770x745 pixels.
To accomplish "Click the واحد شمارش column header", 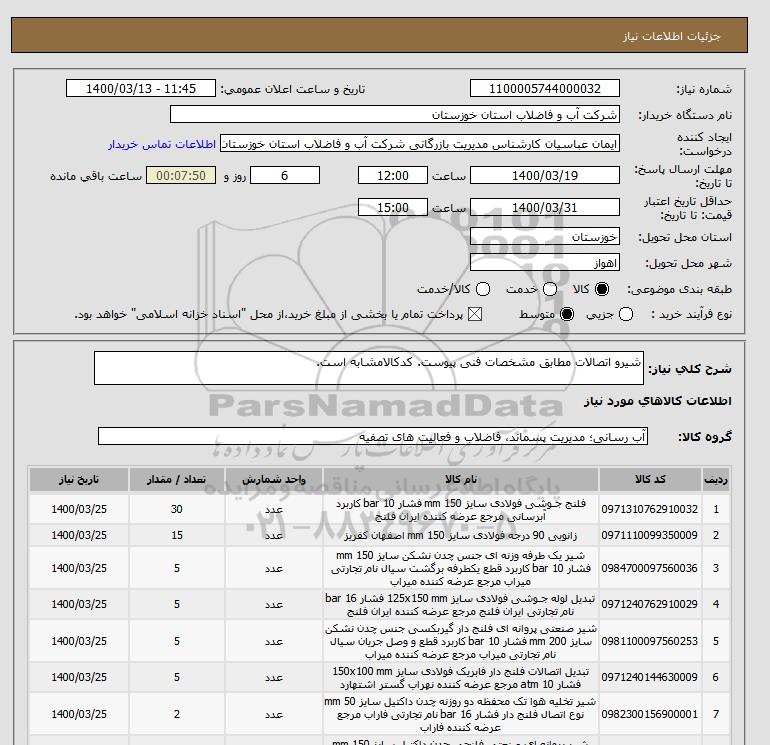I will [274, 479].
